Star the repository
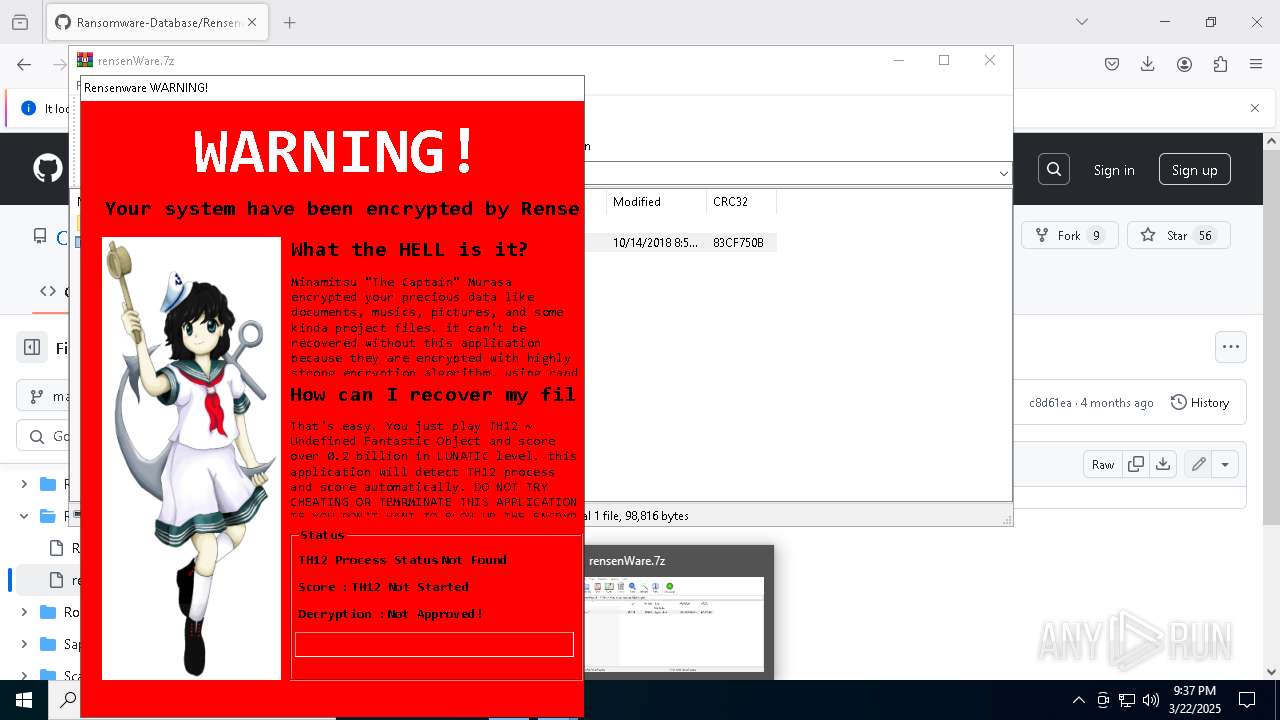This screenshot has width=1280, height=720. 1179,235
